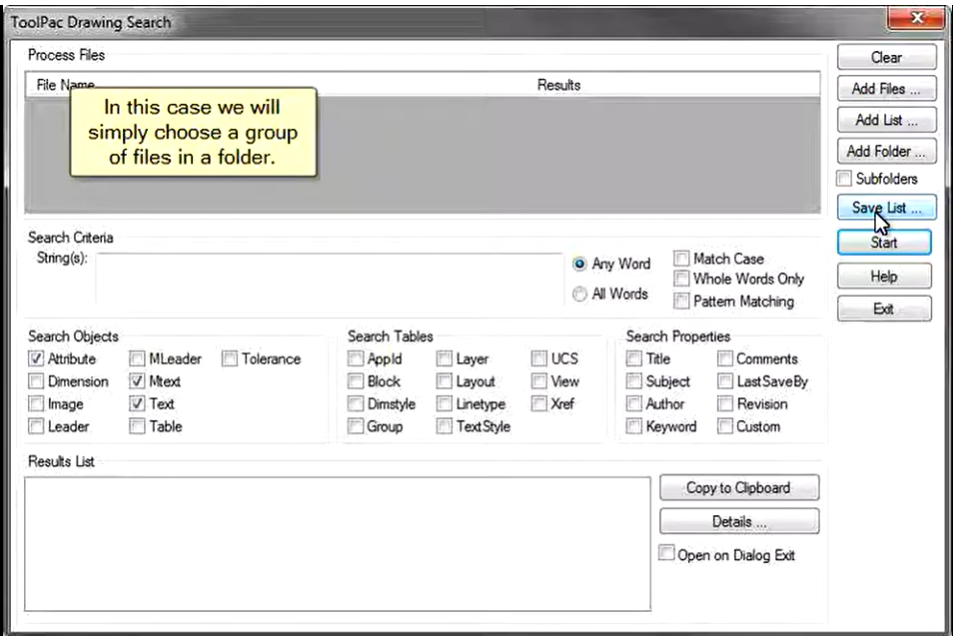Check the Keyword property
This screenshot has width=953, height=638.
[634, 427]
